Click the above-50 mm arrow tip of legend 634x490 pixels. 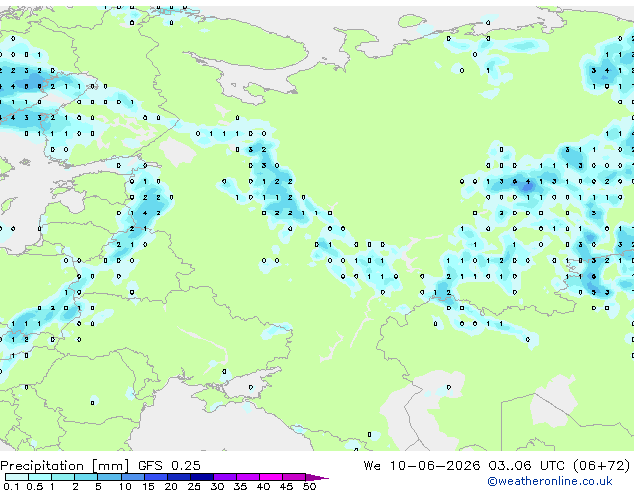[317, 477]
